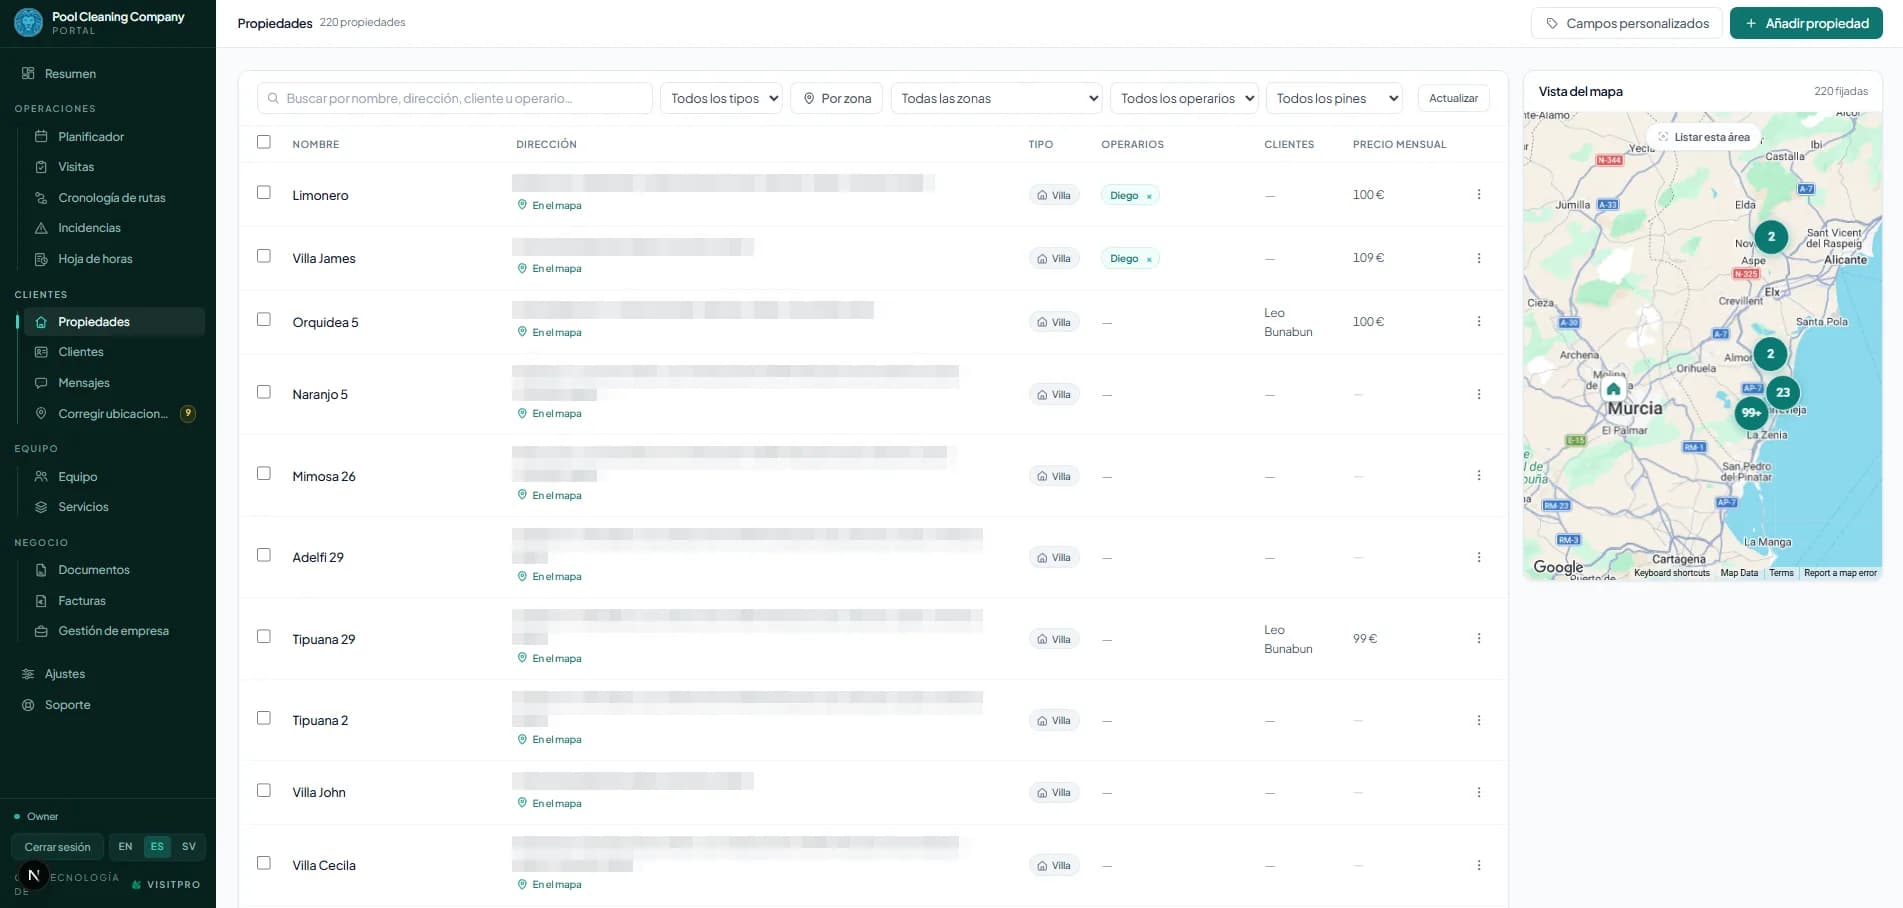Open the three-dot menu for Villa Cecila
The image size is (1903, 908).
click(1478, 865)
